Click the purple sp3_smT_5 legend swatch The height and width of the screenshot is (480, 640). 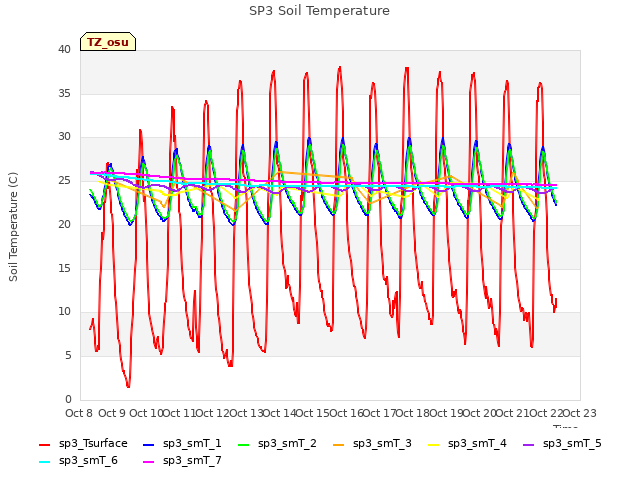(529, 444)
